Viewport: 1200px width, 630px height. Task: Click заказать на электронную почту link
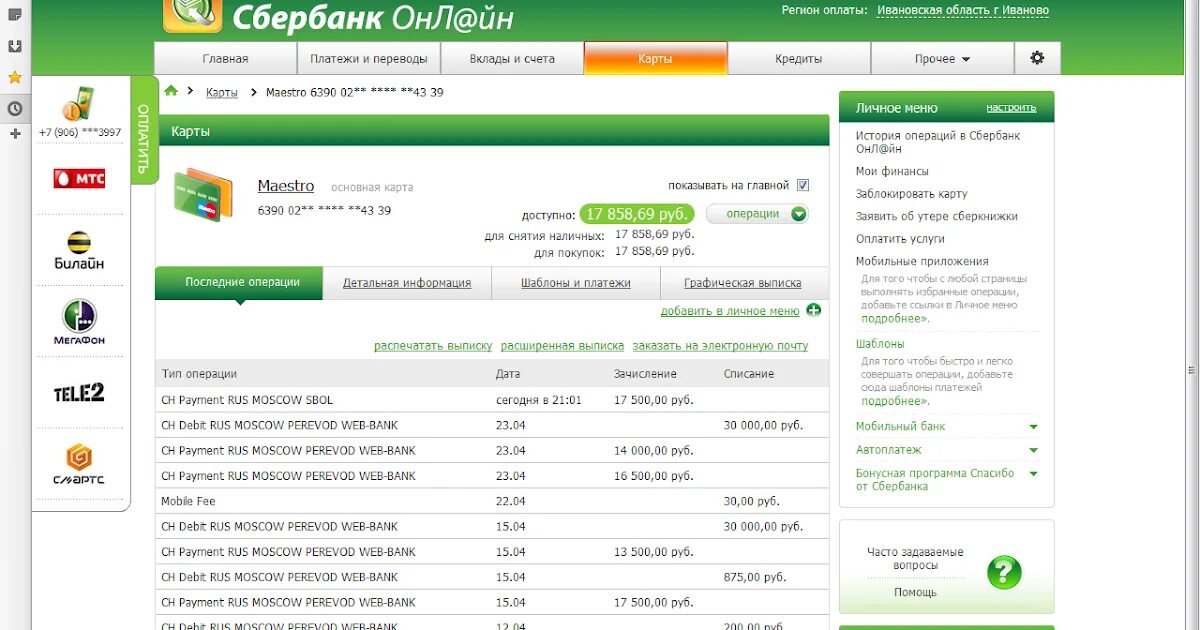click(720, 346)
